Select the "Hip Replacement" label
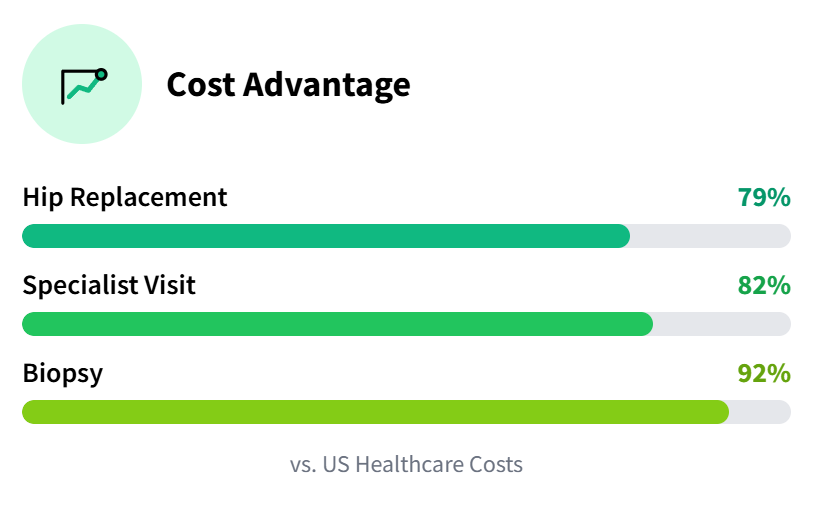821x519 pixels. [125, 197]
